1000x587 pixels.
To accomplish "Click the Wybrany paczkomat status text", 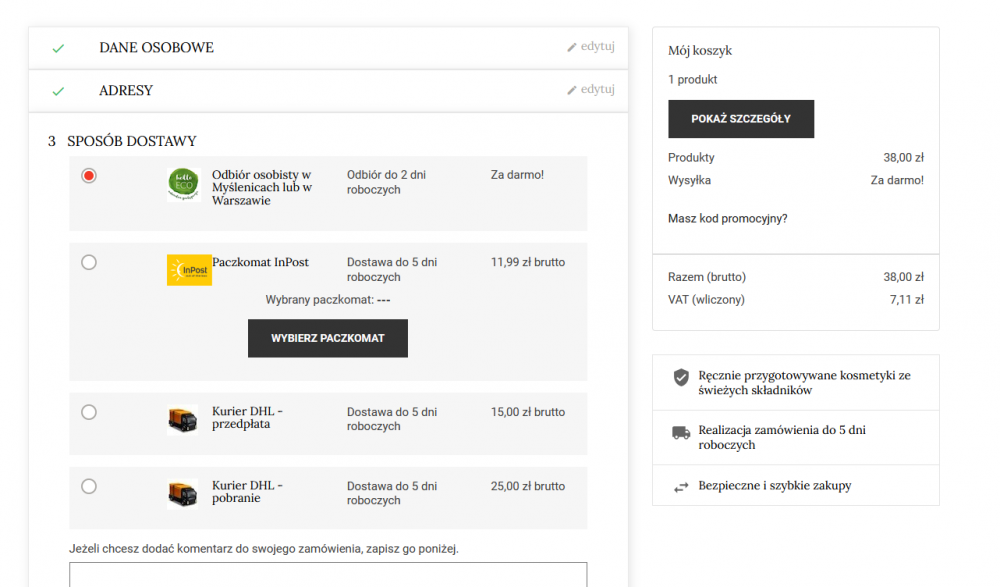I will [x=328, y=300].
